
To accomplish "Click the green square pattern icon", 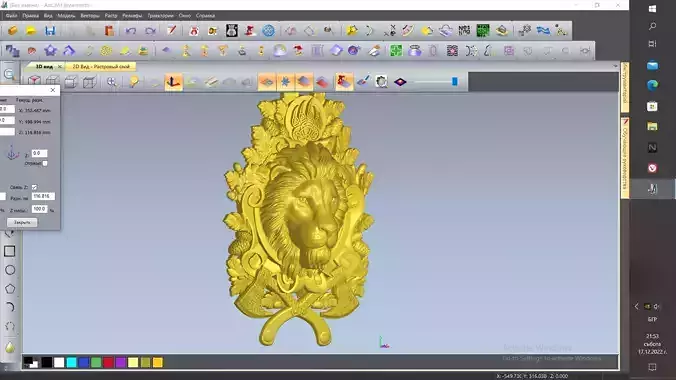I will [x=396, y=51].
